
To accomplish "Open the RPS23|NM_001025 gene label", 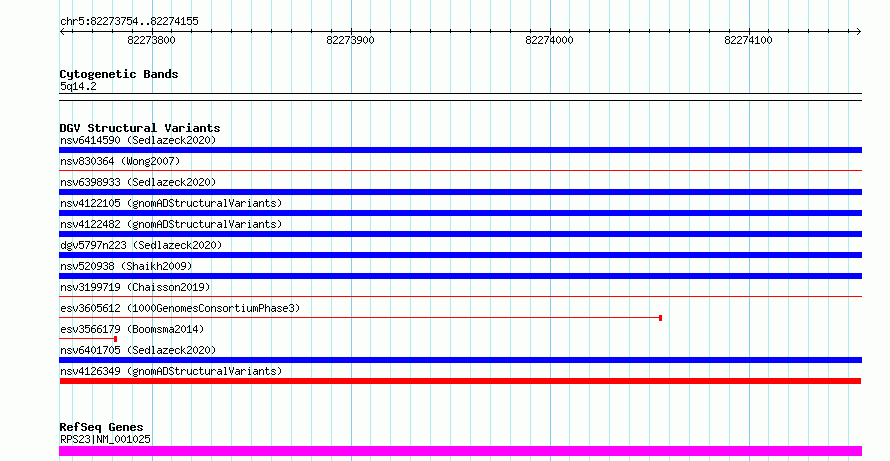I will tap(105, 439).
